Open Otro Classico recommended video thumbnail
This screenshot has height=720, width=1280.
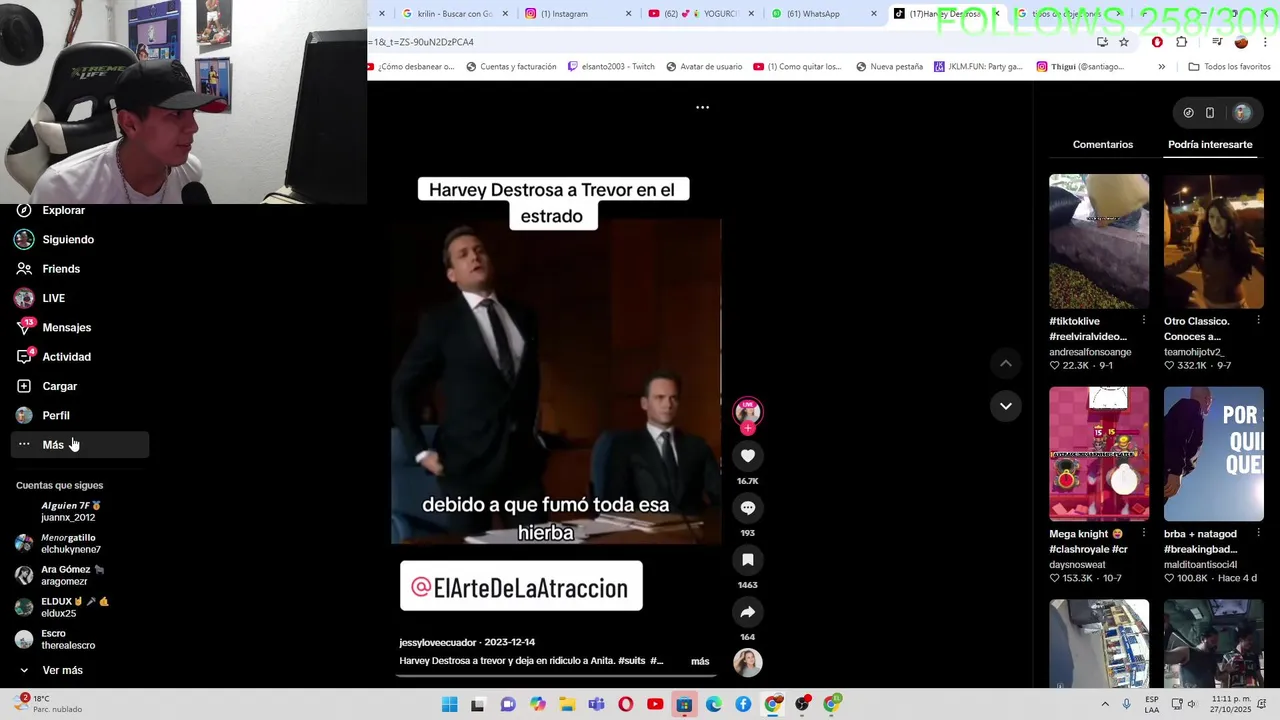[x=1213, y=241]
